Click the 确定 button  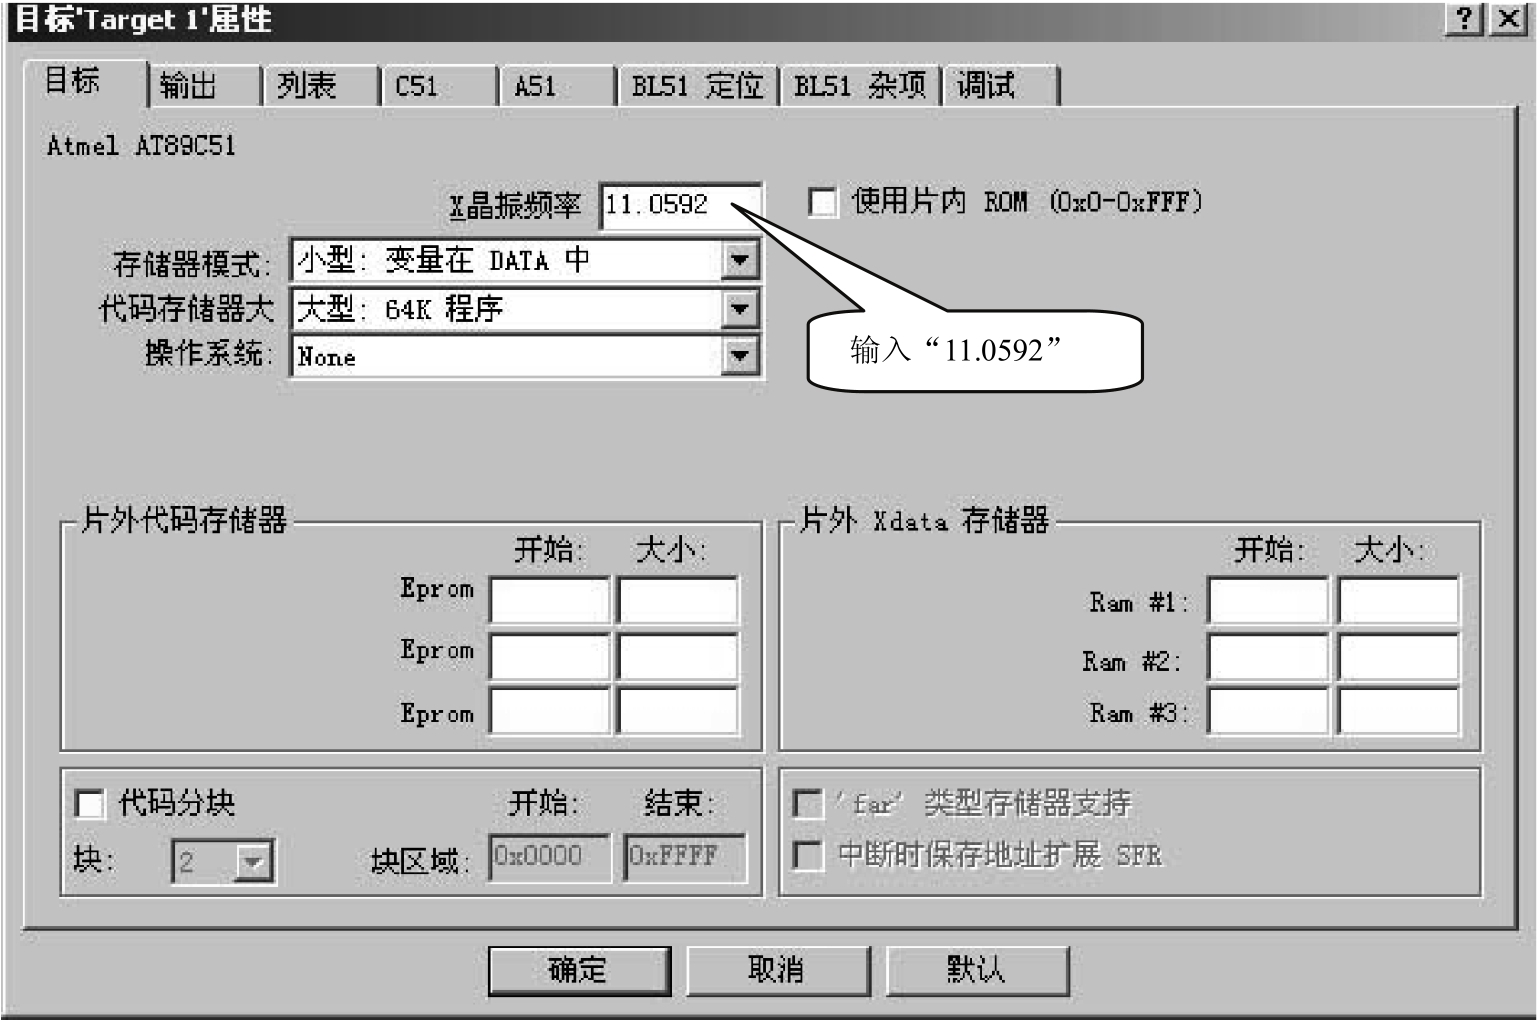click(579, 970)
